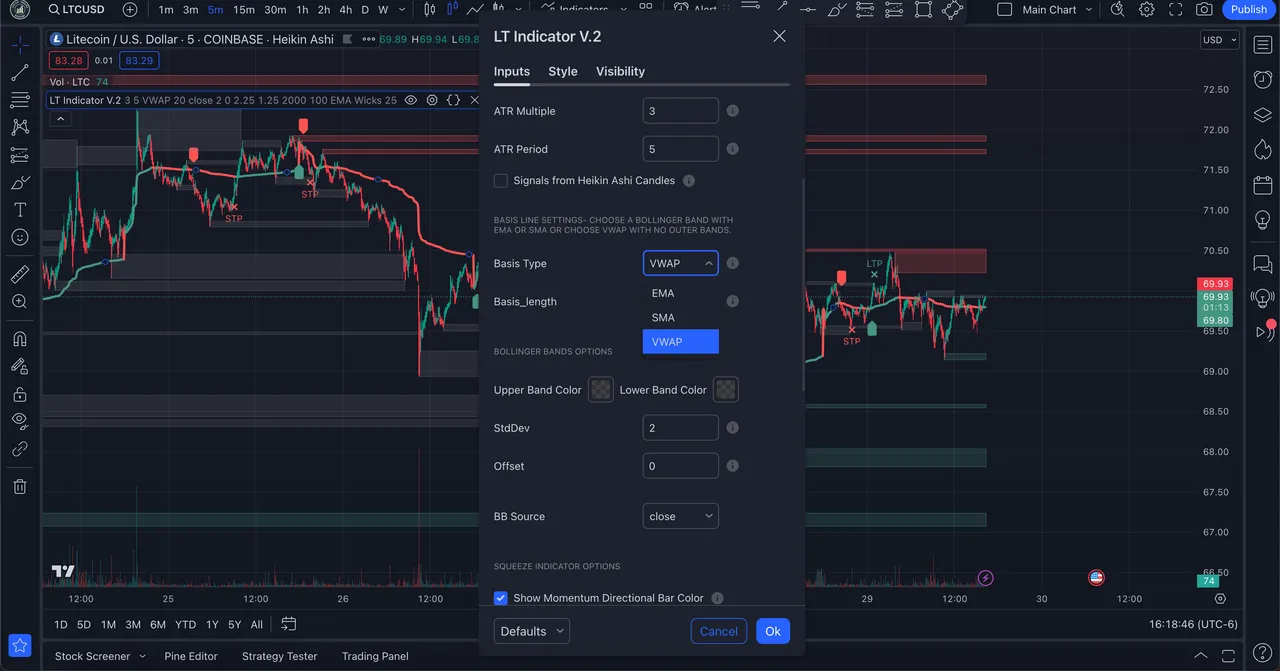Expand the timeframe interval chevron
Image resolution: width=1280 pixels, height=671 pixels.
click(x=404, y=10)
